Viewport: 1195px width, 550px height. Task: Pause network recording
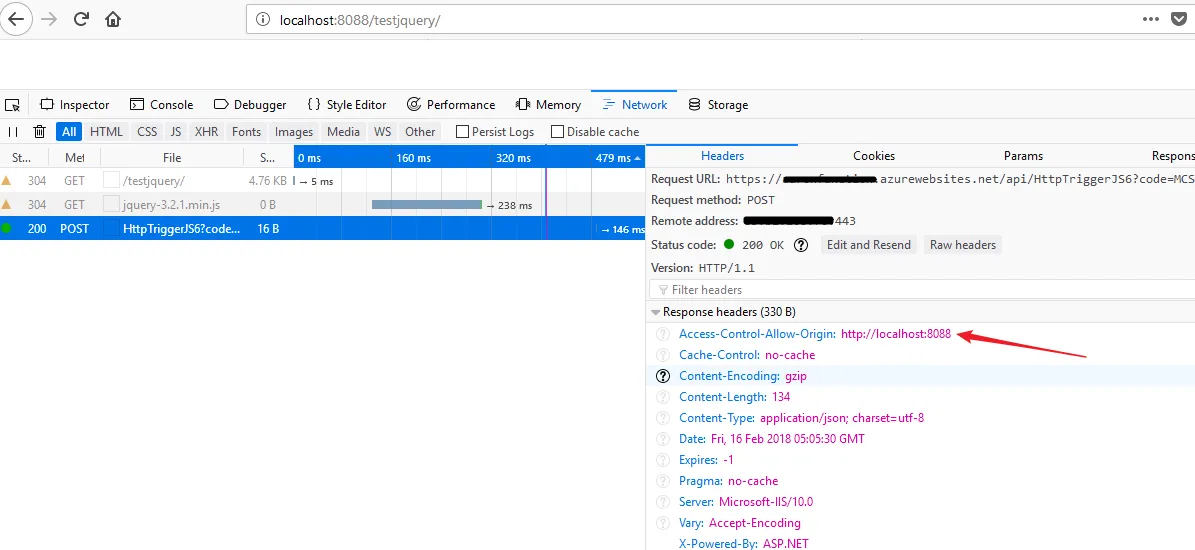13,132
